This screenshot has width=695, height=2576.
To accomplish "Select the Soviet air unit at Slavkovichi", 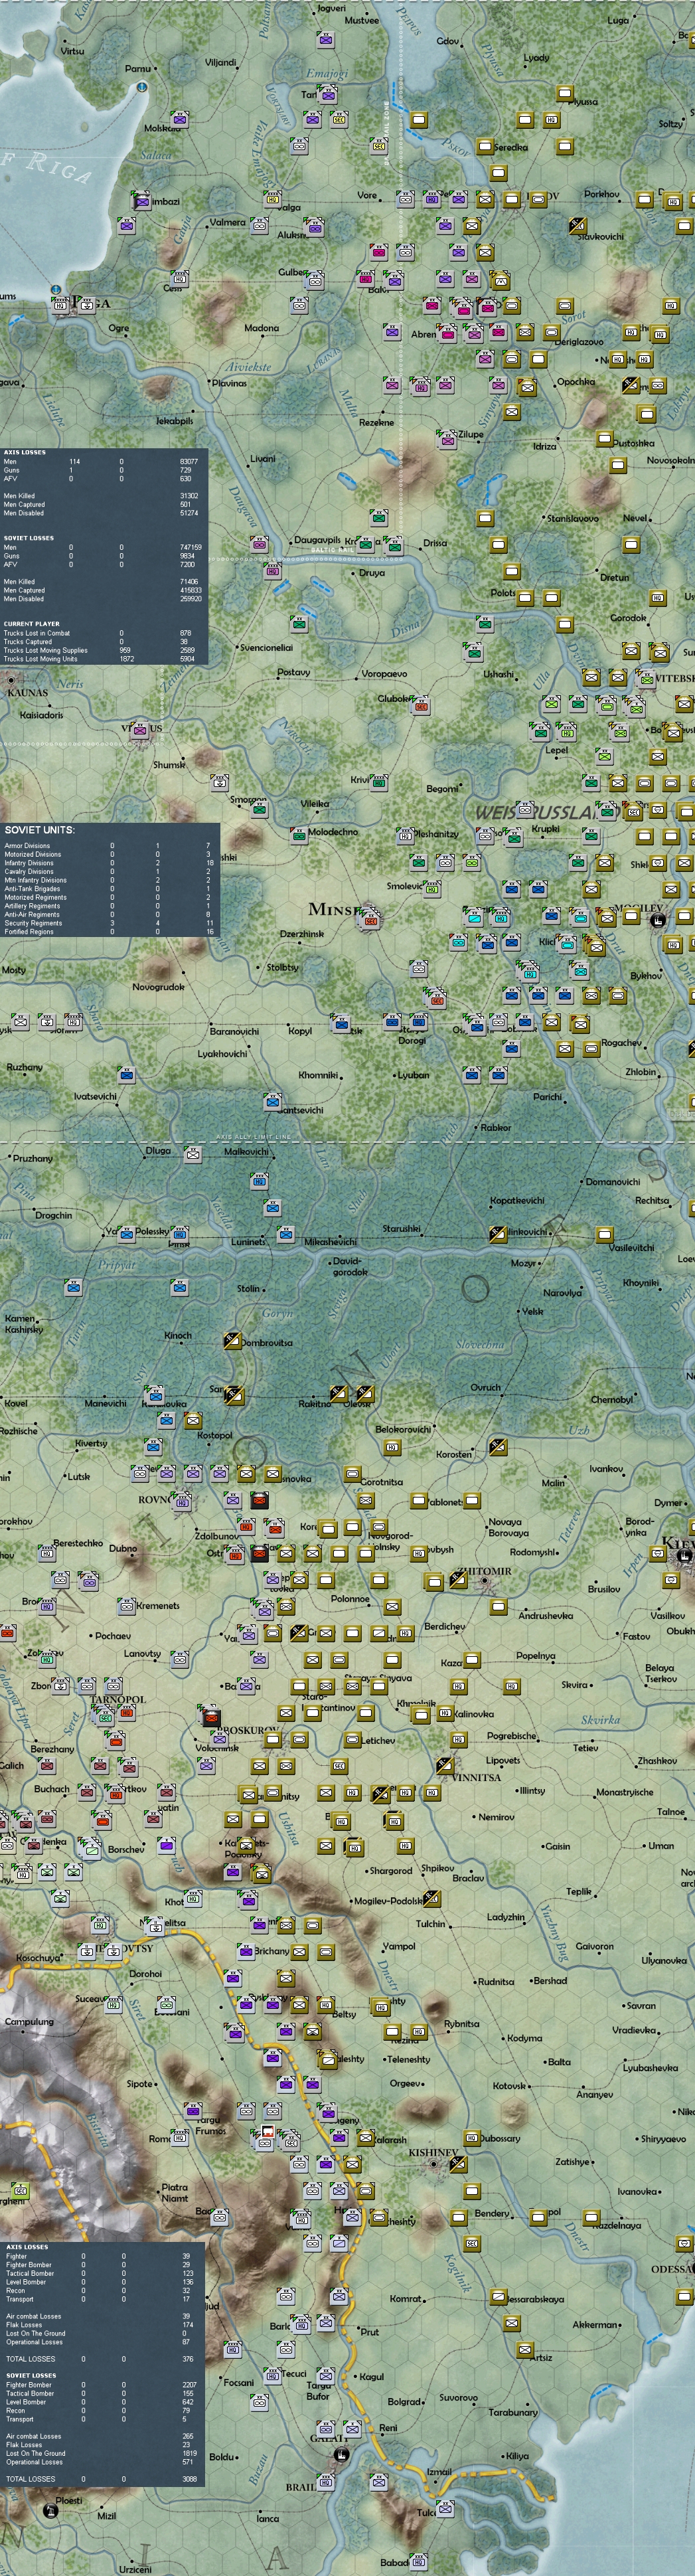I will click(578, 225).
